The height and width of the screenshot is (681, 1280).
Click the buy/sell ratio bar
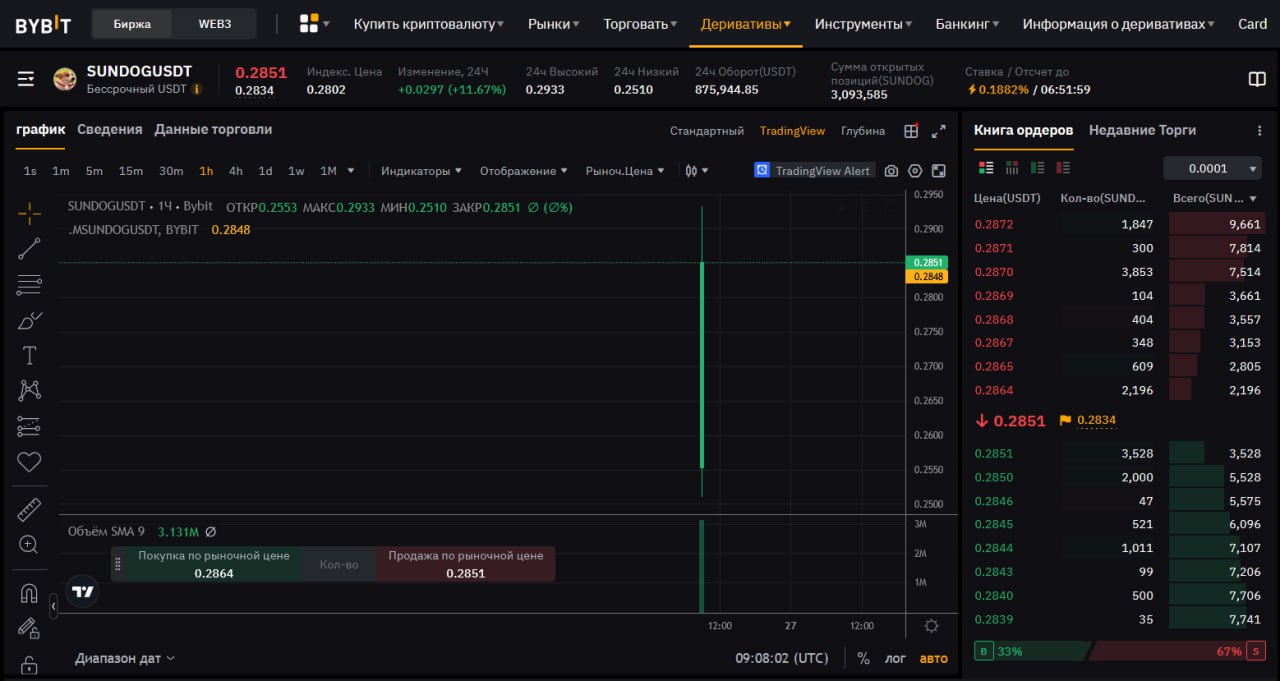point(1120,651)
